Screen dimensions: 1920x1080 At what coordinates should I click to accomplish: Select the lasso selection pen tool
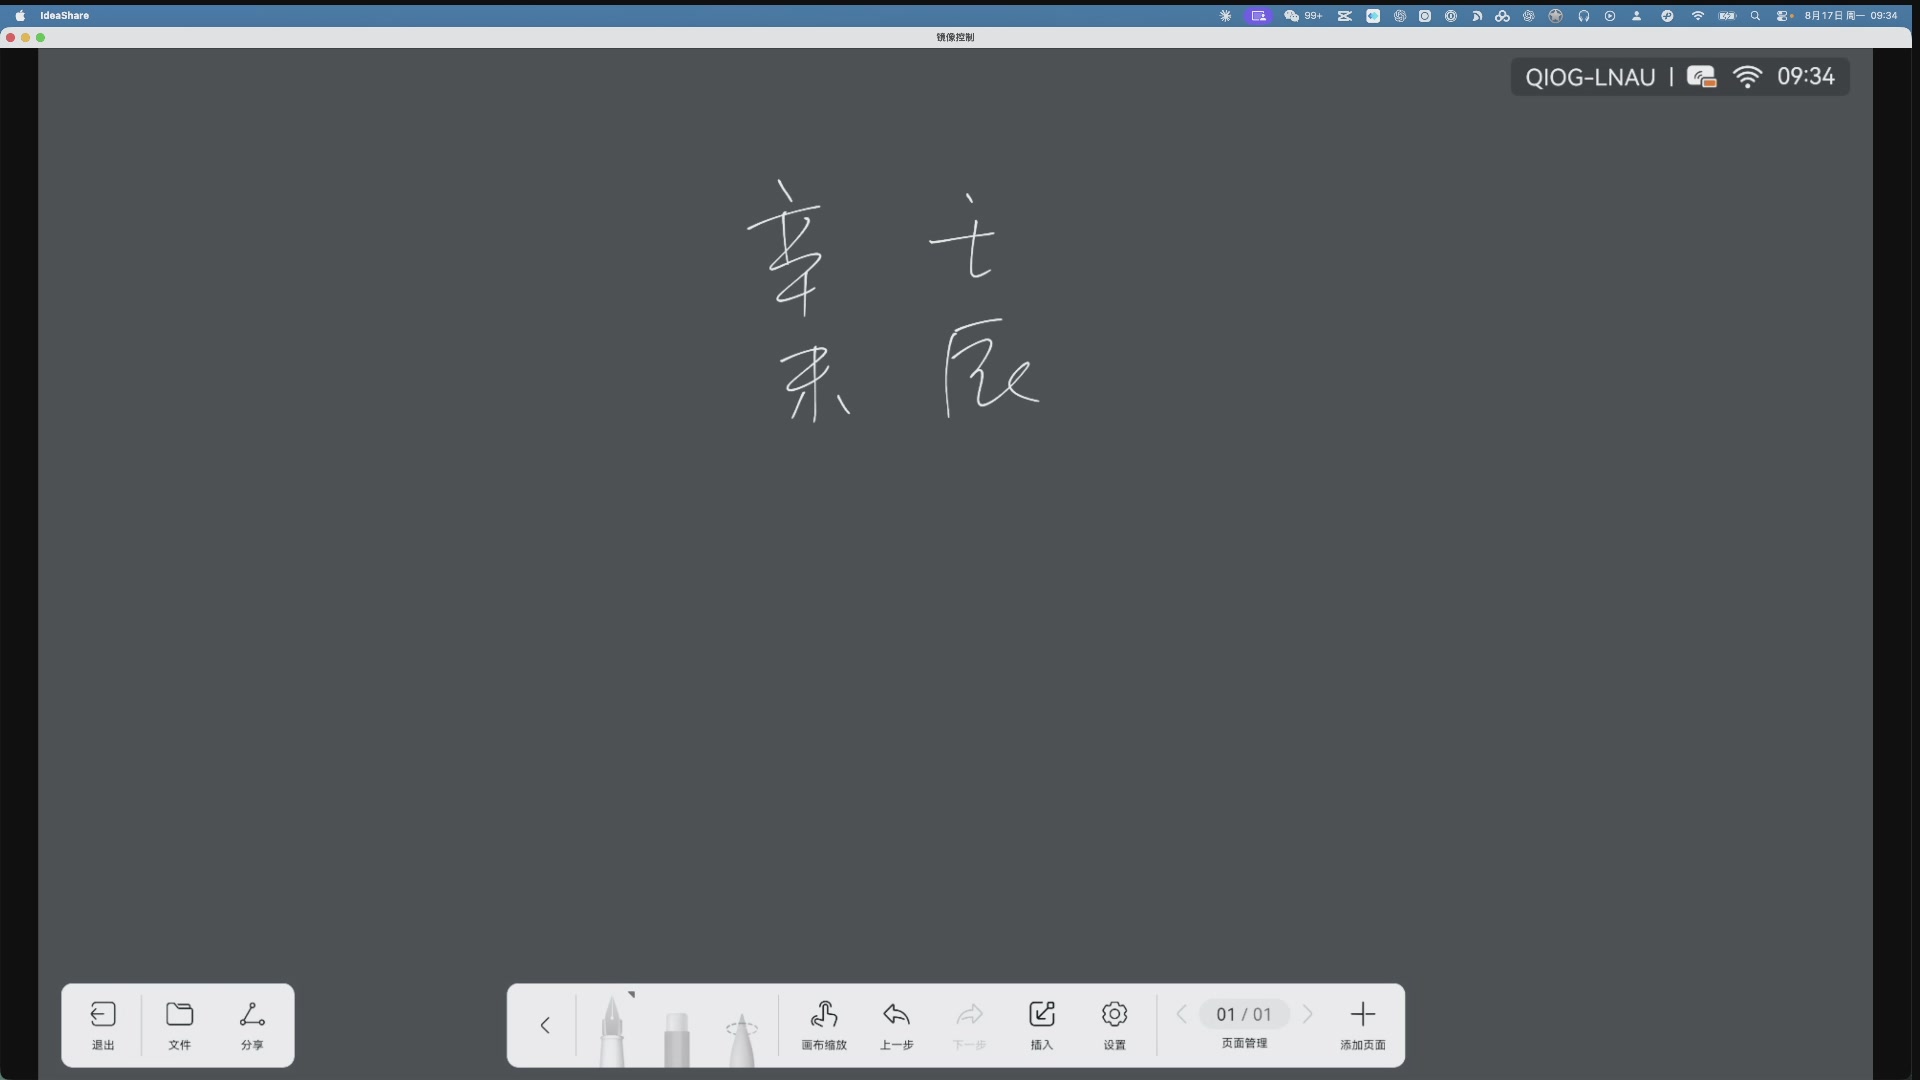click(741, 1038)
